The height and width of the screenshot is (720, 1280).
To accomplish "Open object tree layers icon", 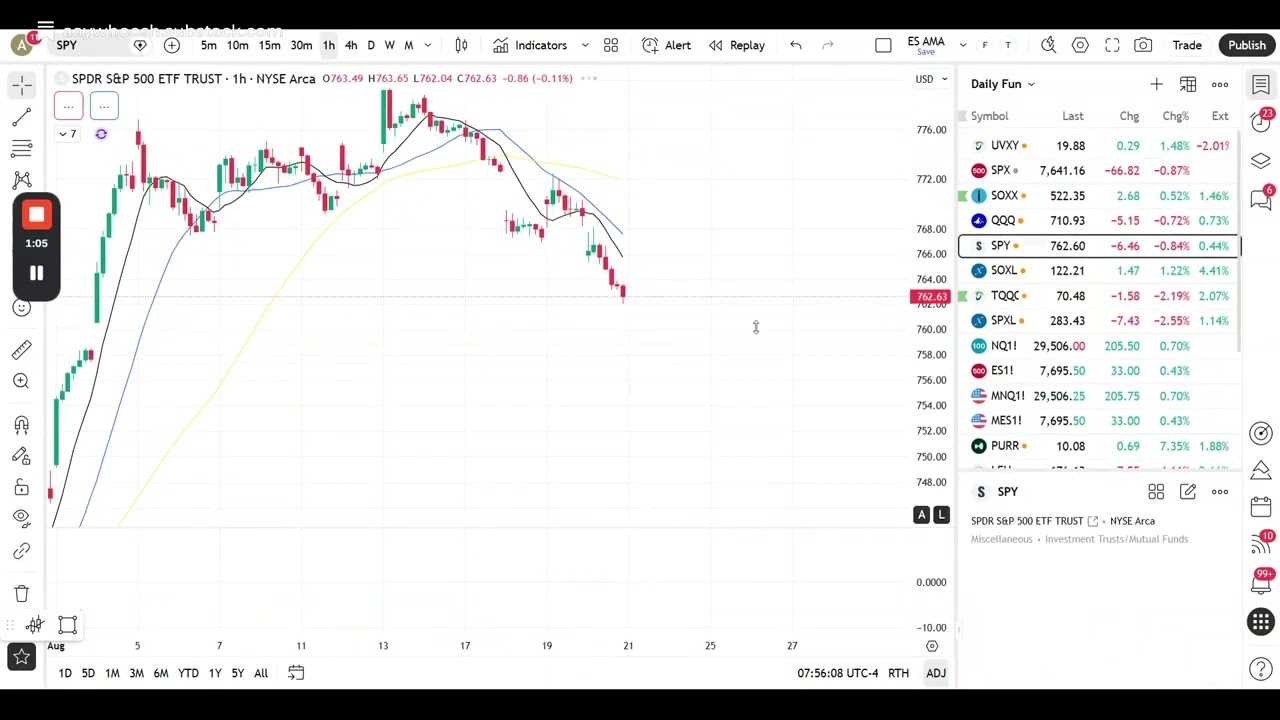I will click(x=1261, y=161).
